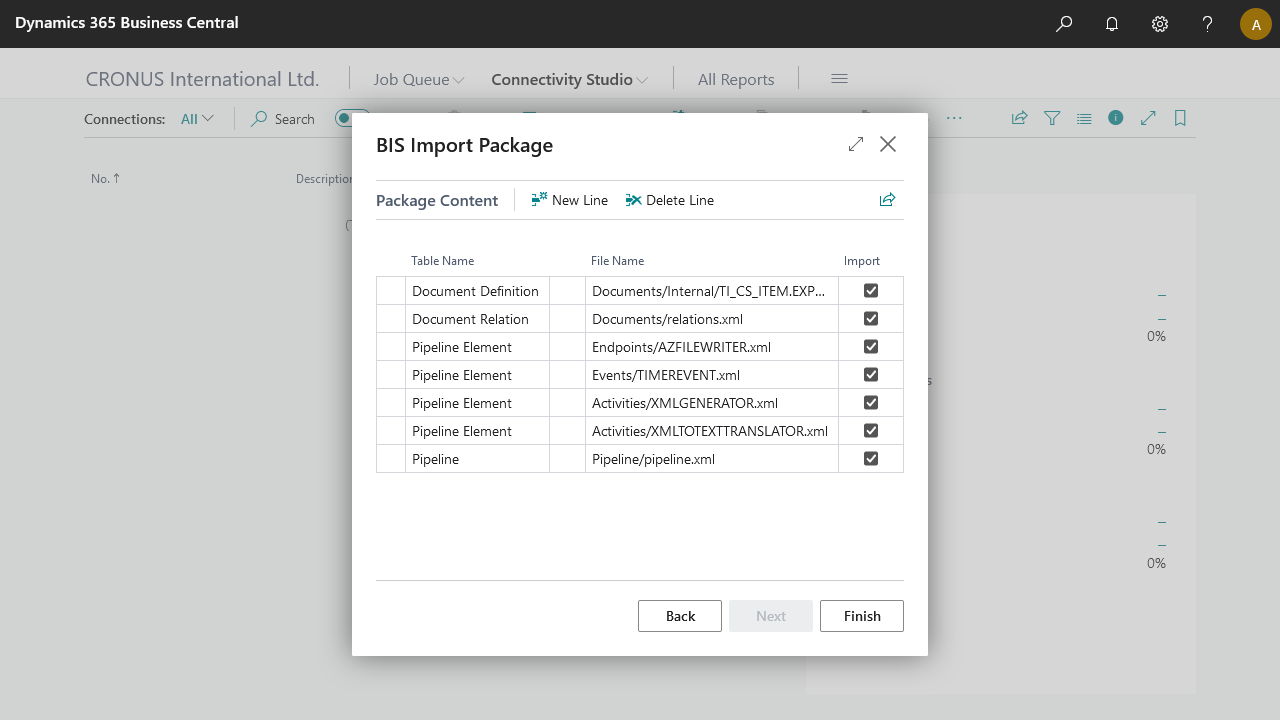Click the Delete Line action
The height and width of the screenshot is (720, 1280).
tap(670, 200)
